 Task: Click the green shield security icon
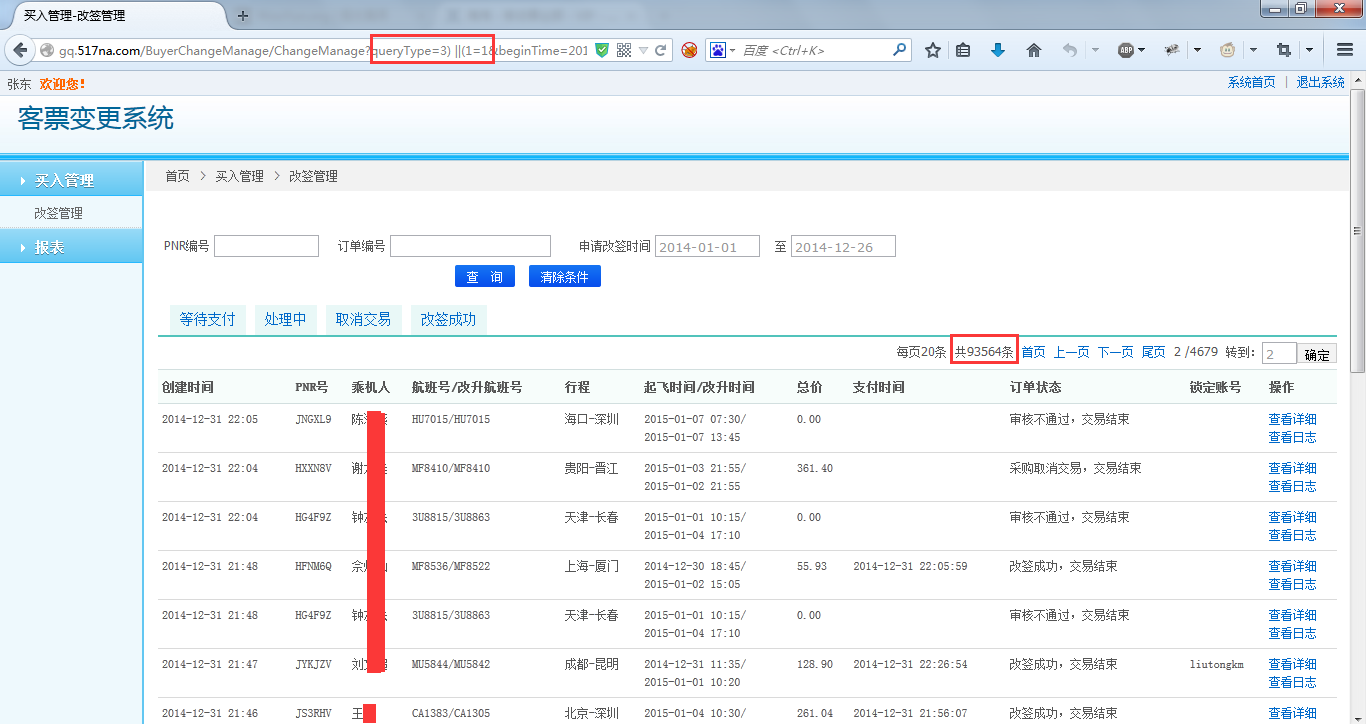(601, 50)
